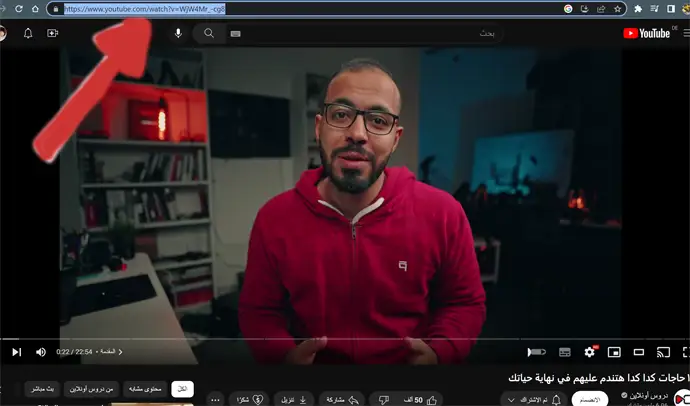
Task: Select the بث مباشر filter chip
Action: pyautogui.click(x=42, y=389)
